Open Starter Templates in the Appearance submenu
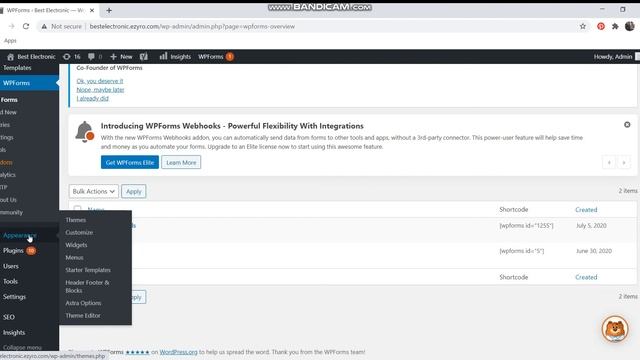This screenshot has width=640, height=360. point(88,270)
